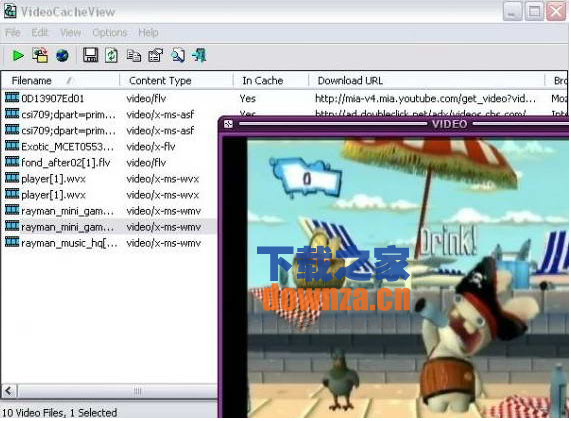Click video/x-ms-wmv type of rayman_music_hq row
The height and width of the screenshot is (421, 571).
click(164, 243)
